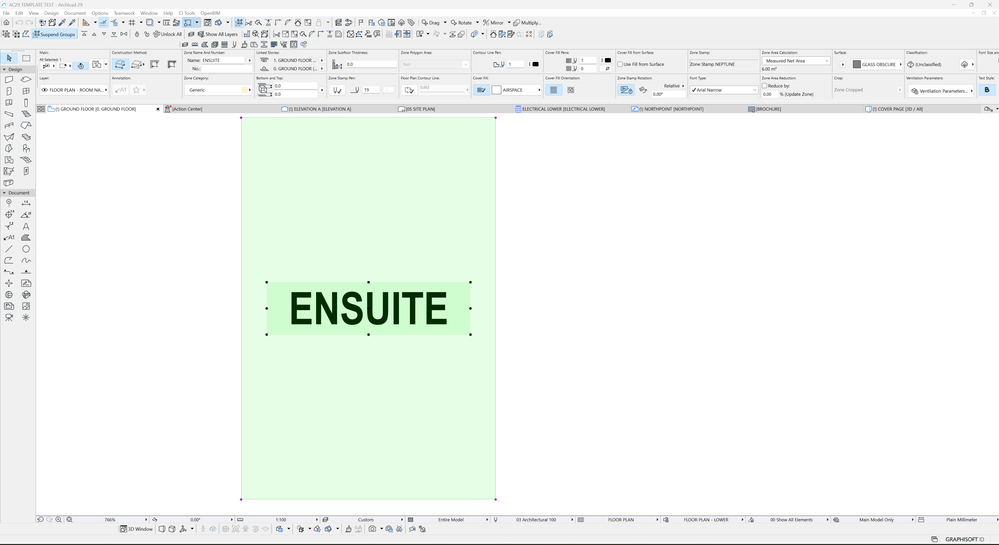Open the Ventilation Parameters dropdown
Viewport: 999px width, 545px height.
[x=942, y=91]
